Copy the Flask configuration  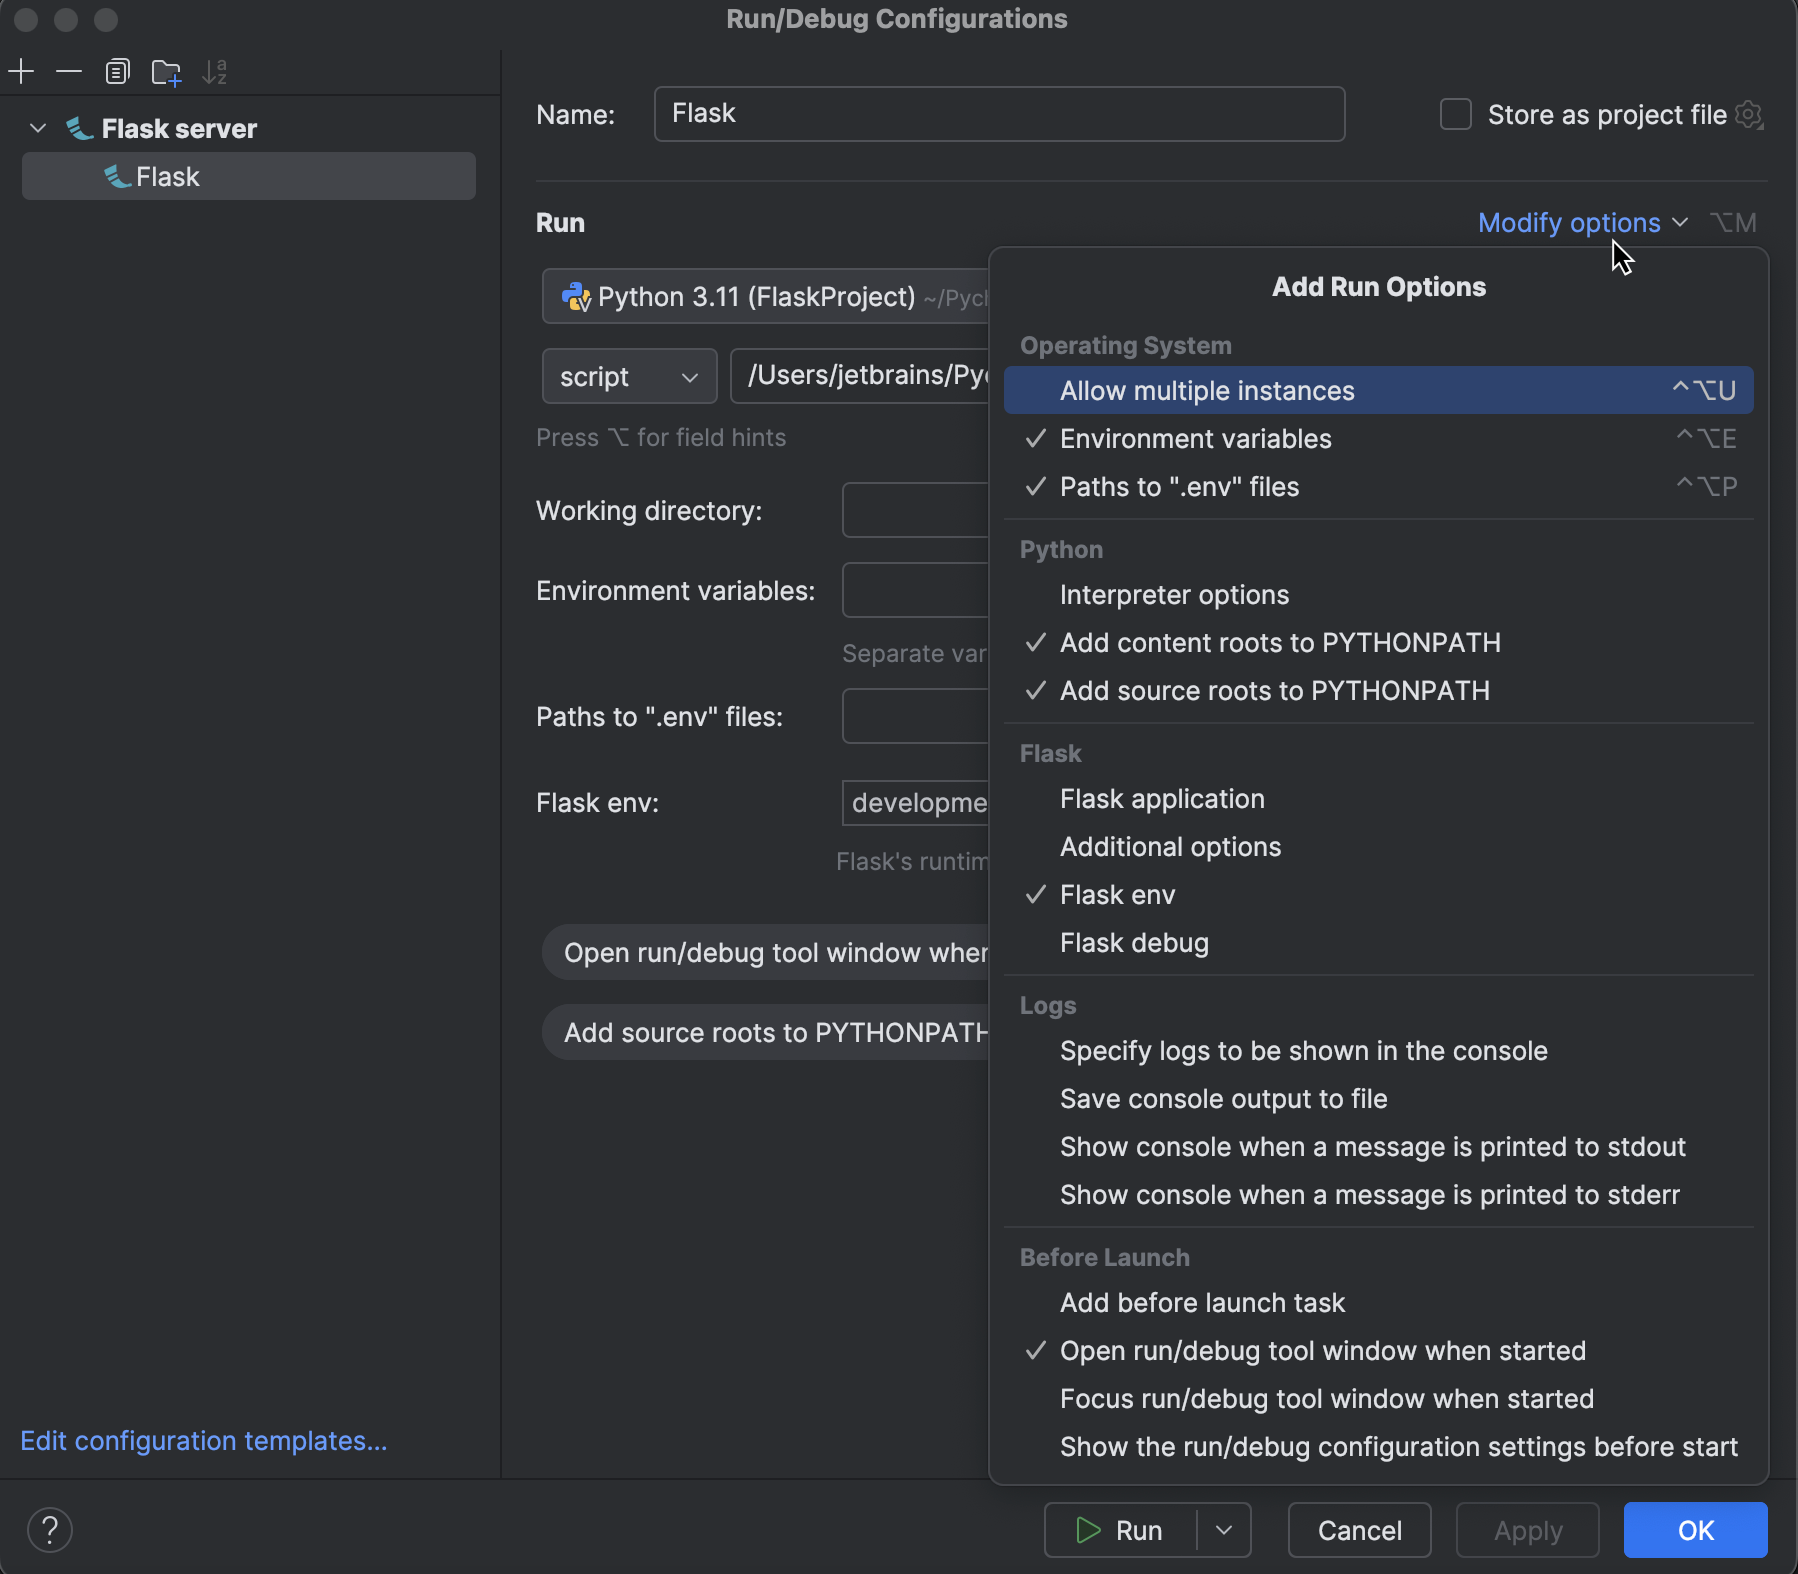(118, 71)
